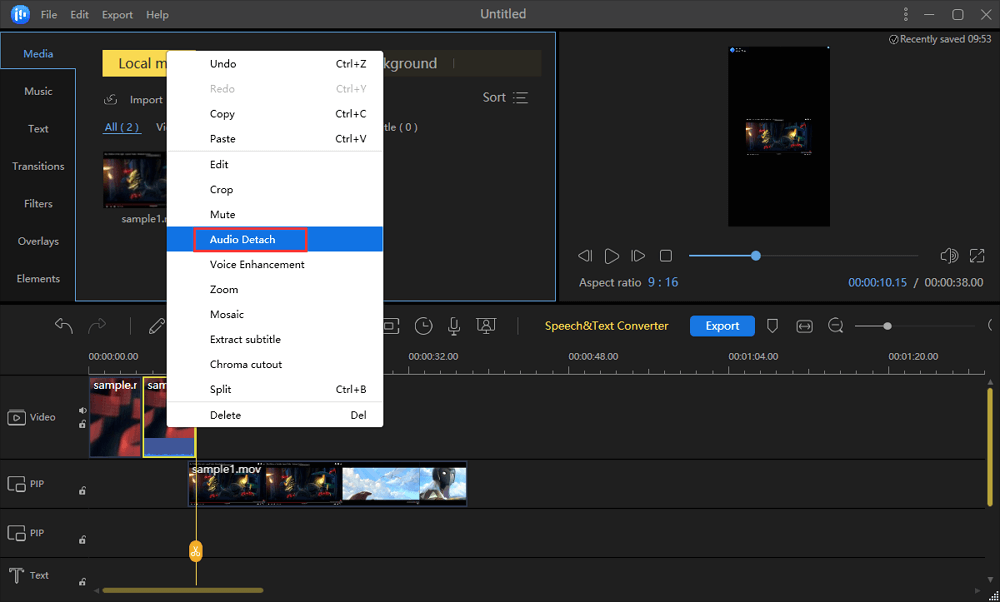Click the redo arrow in timeline toolbar
The height and width of the screenshot is (602, 1000).
[97, 326]
